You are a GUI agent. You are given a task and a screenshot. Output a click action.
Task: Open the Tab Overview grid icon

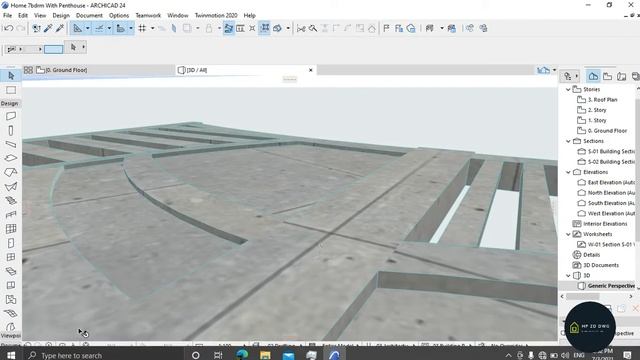pyautogui.click(x=28, y=70)
